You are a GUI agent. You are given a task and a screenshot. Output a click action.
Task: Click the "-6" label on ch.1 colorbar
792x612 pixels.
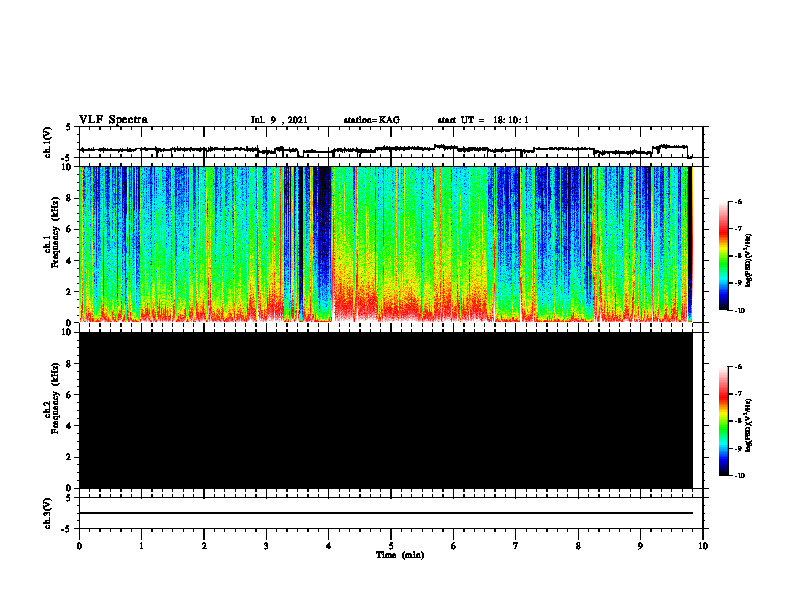[x=738, y=201]
